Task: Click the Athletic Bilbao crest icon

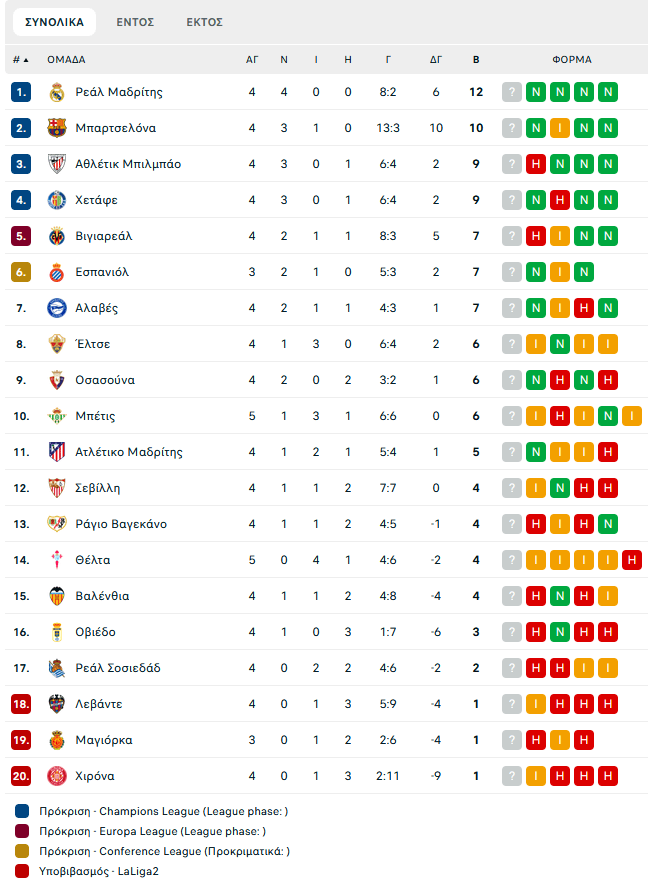Action: pos(56,164)
